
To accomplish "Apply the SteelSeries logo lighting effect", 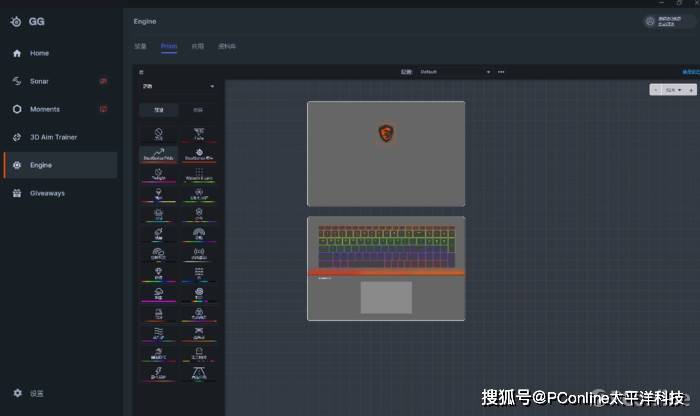I will 199,154.
